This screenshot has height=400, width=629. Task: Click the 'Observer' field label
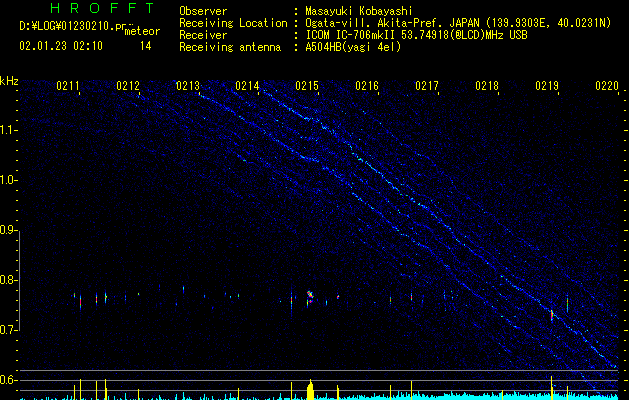[203, 11]
